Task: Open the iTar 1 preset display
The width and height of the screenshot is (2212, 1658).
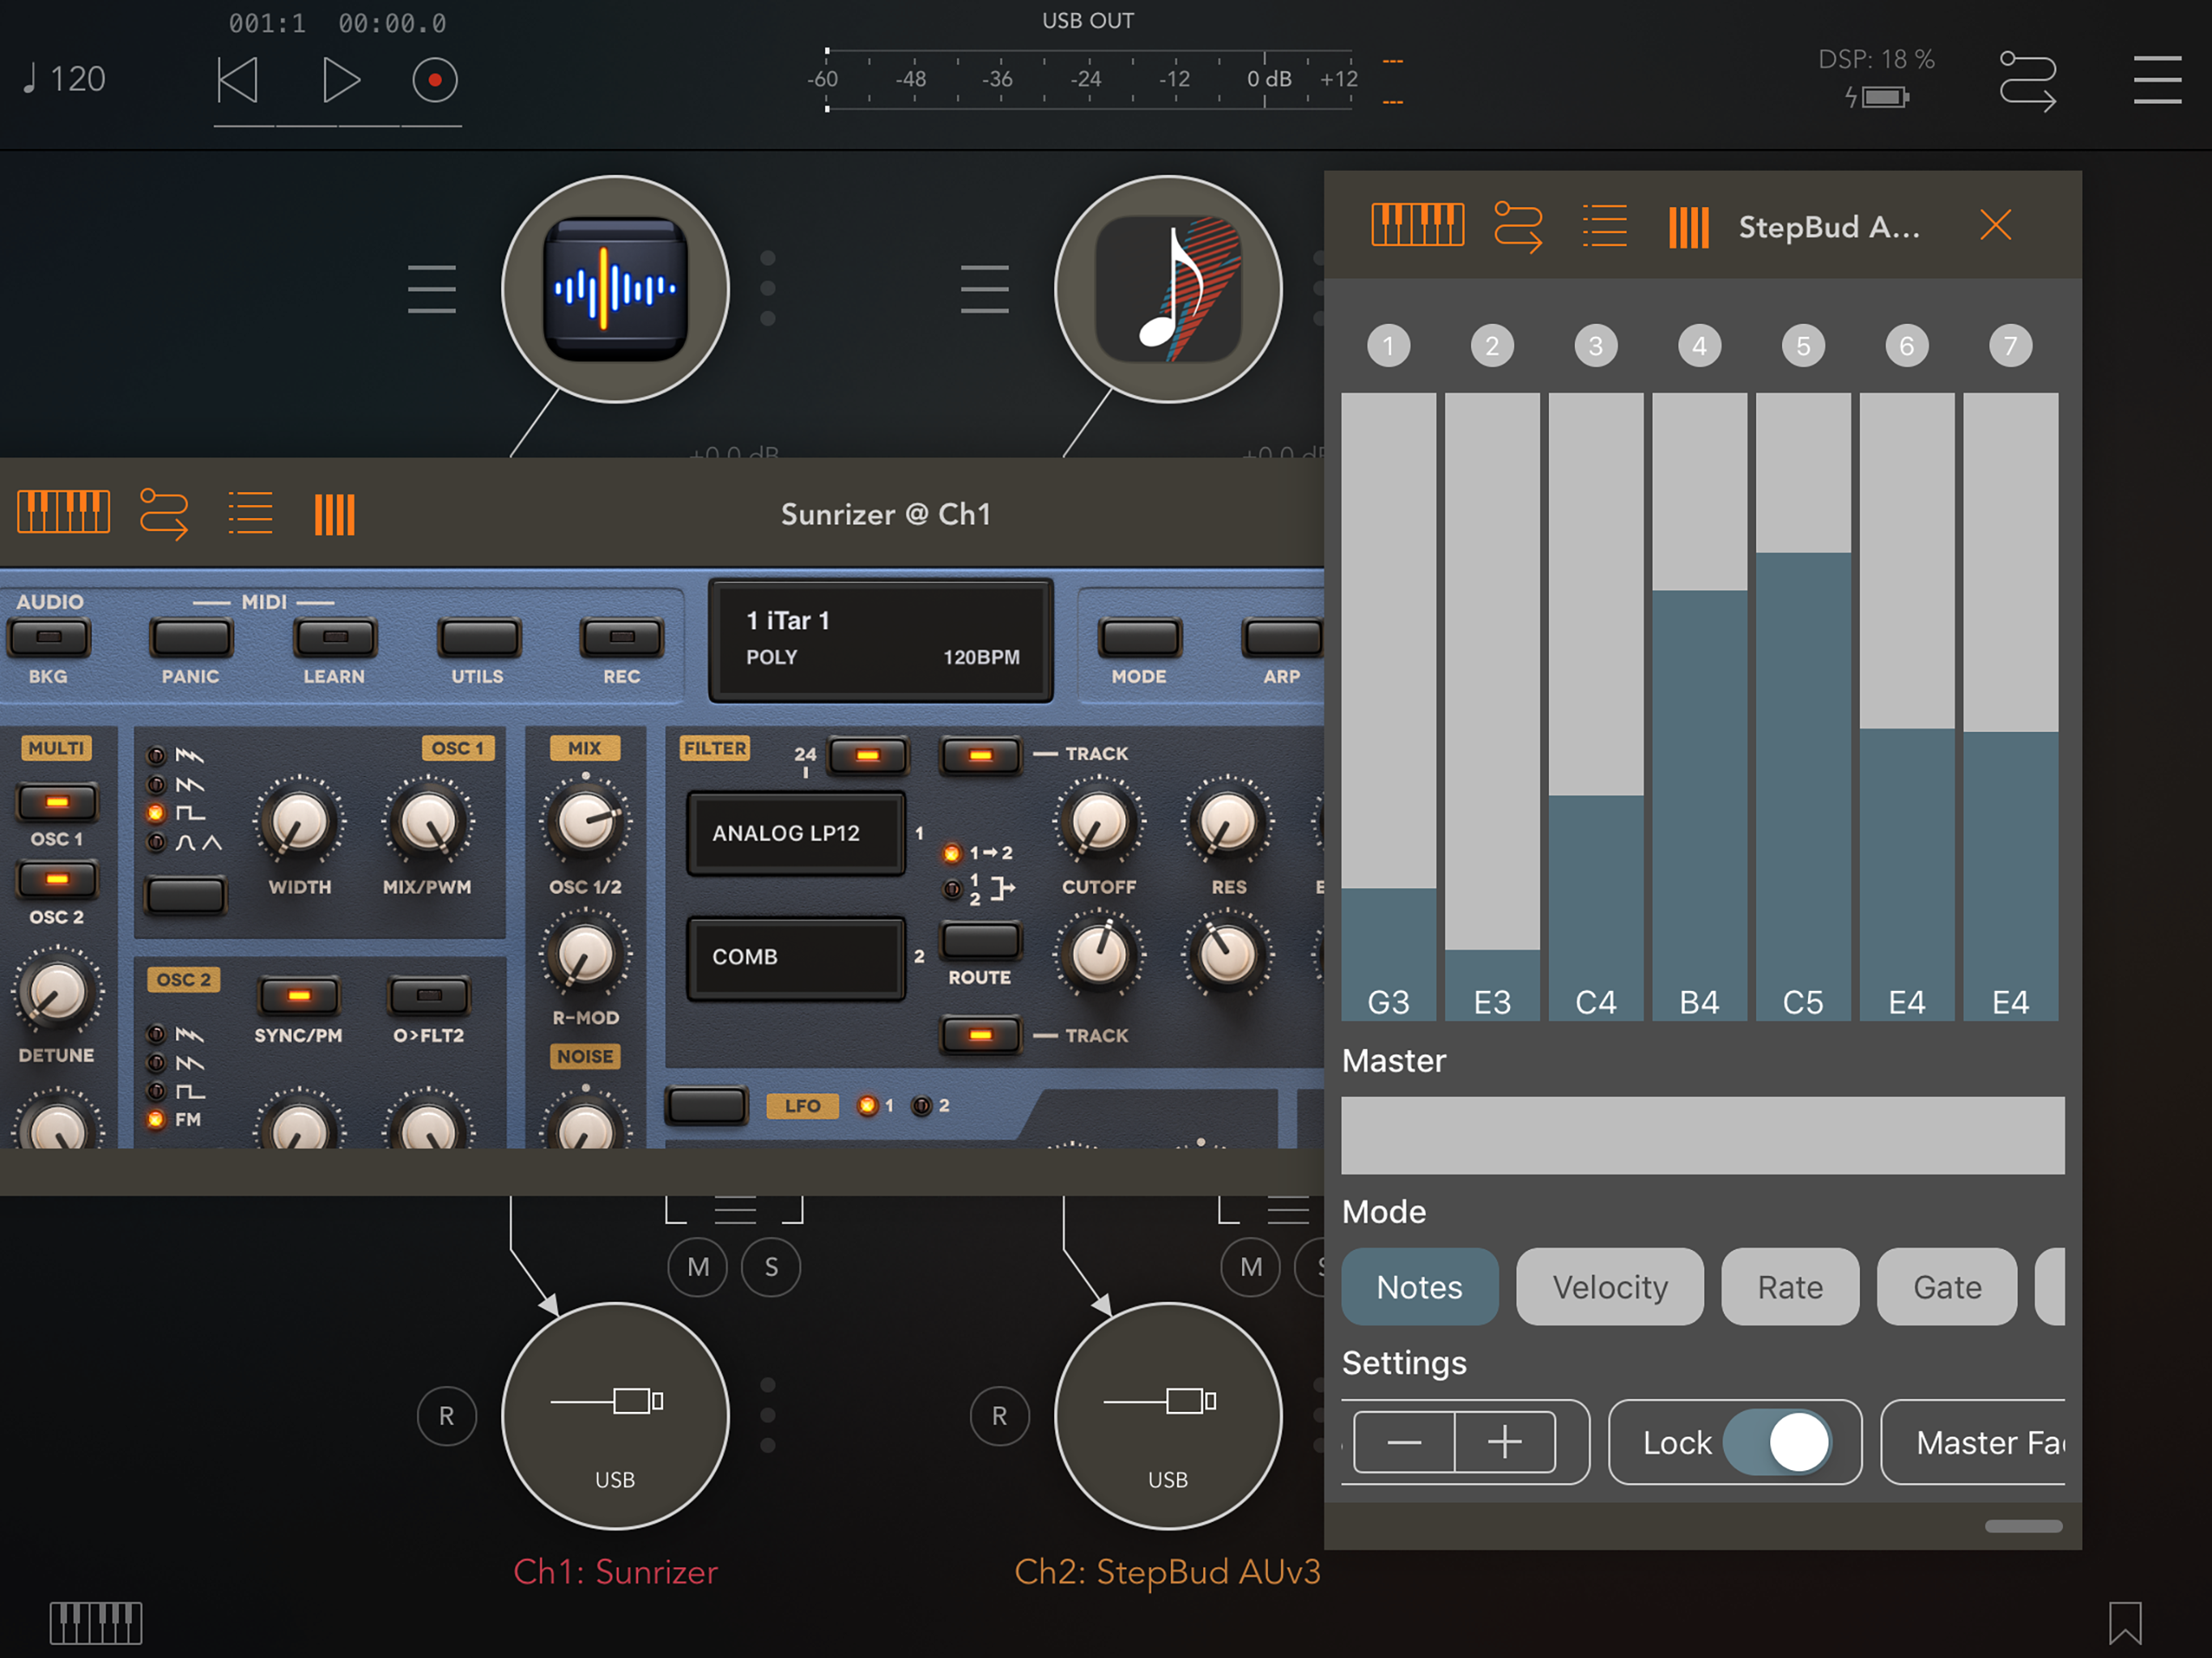Action: pyautogui.click(x=881, y=639)
